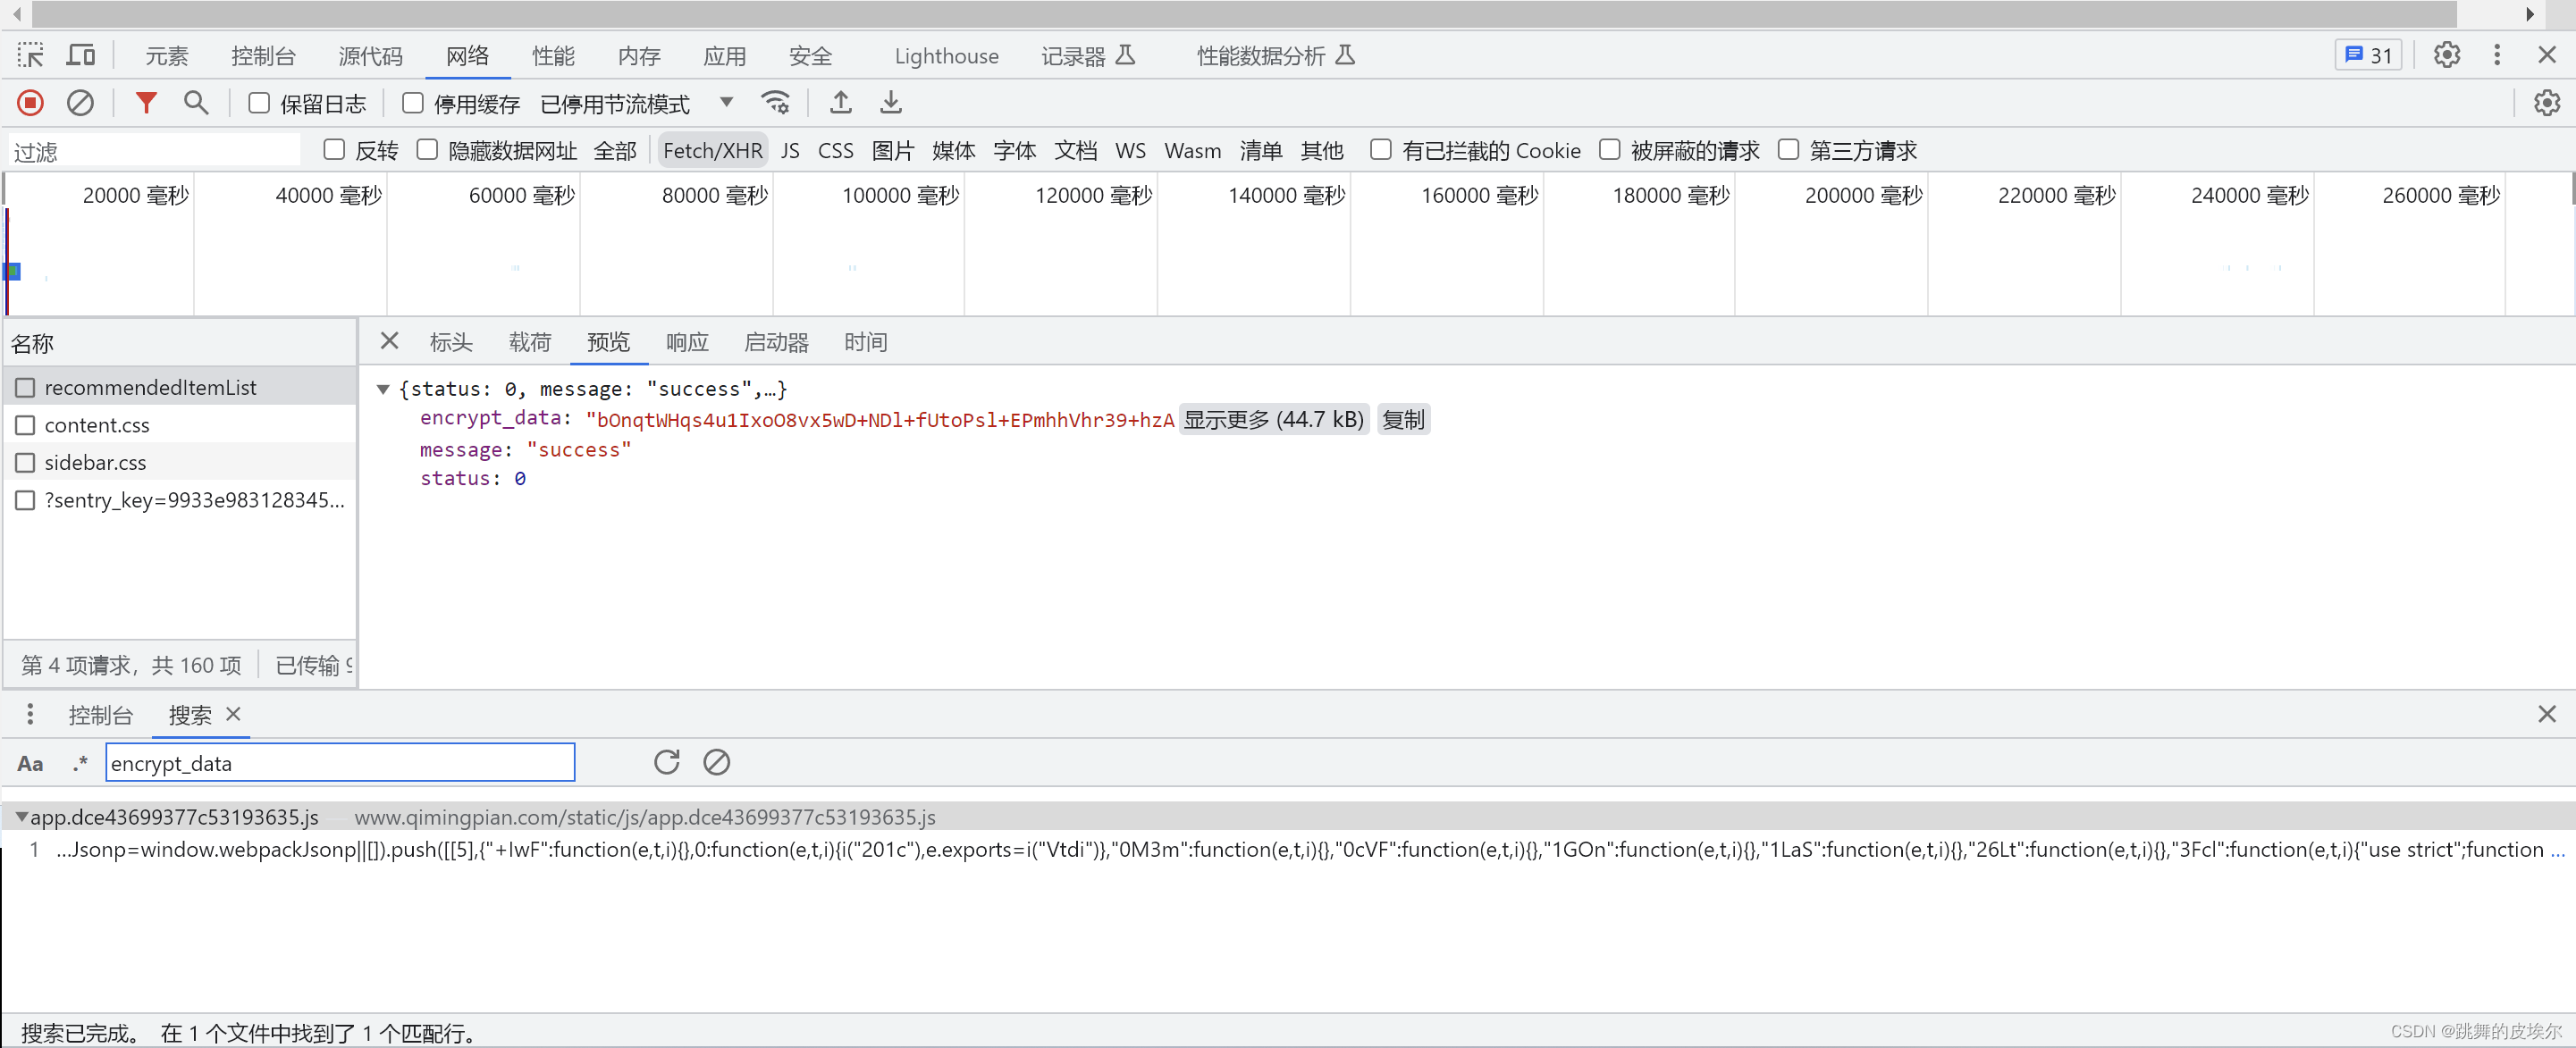Import HAR file upload icon

pyautogui.click(x=841, y=103)
